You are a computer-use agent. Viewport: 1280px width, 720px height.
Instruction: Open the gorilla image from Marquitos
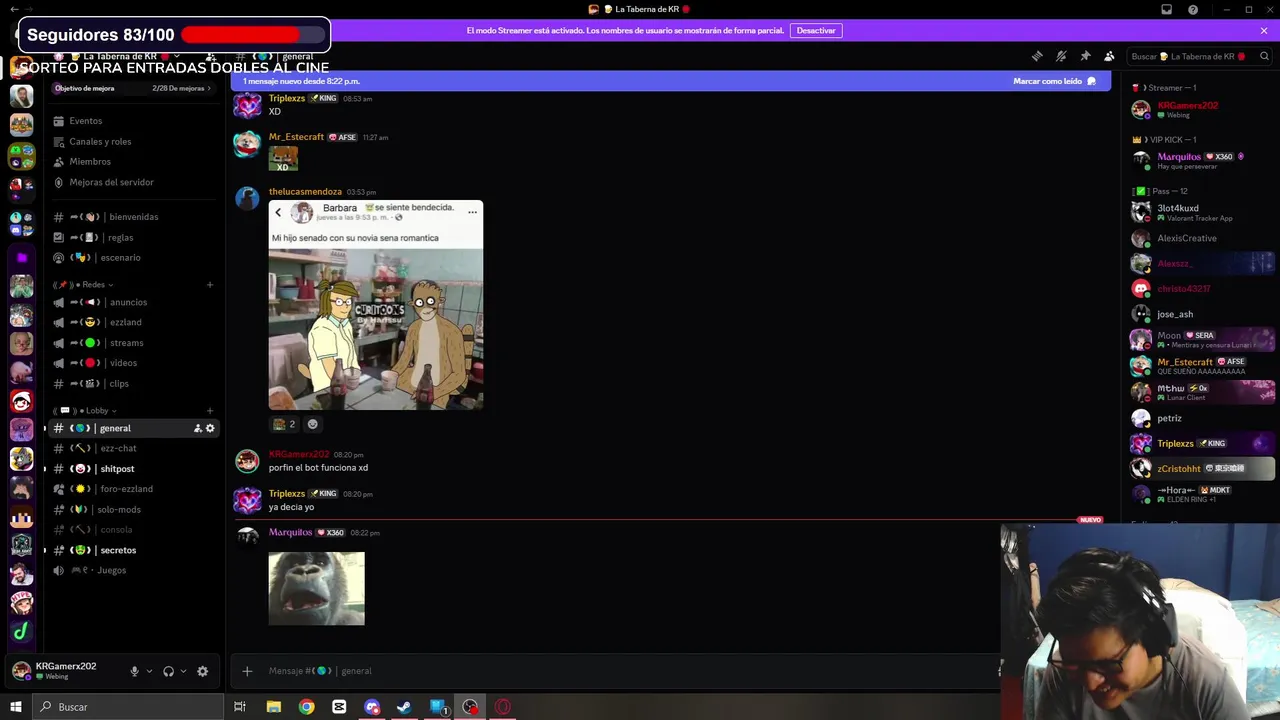point(317,588)
